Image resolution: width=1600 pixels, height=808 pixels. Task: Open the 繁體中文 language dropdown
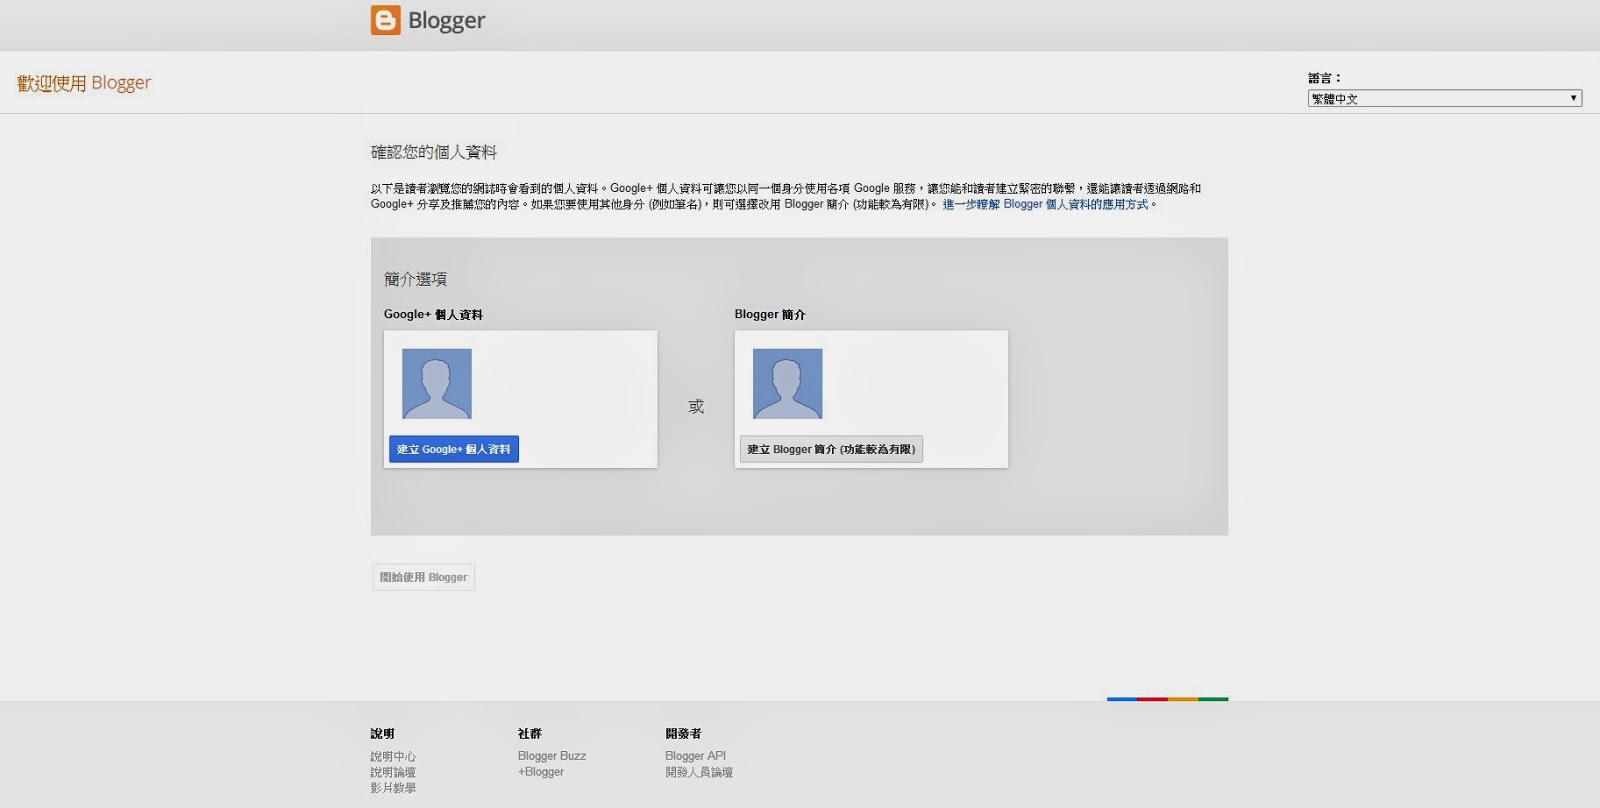click(1444, 98)
